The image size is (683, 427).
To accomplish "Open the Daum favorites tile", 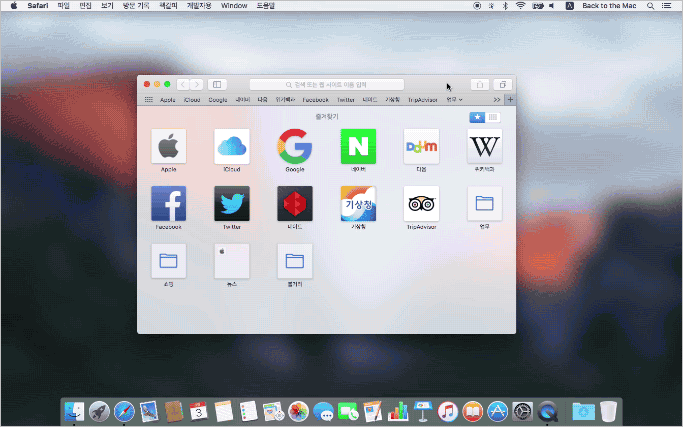I will (421, 146).
